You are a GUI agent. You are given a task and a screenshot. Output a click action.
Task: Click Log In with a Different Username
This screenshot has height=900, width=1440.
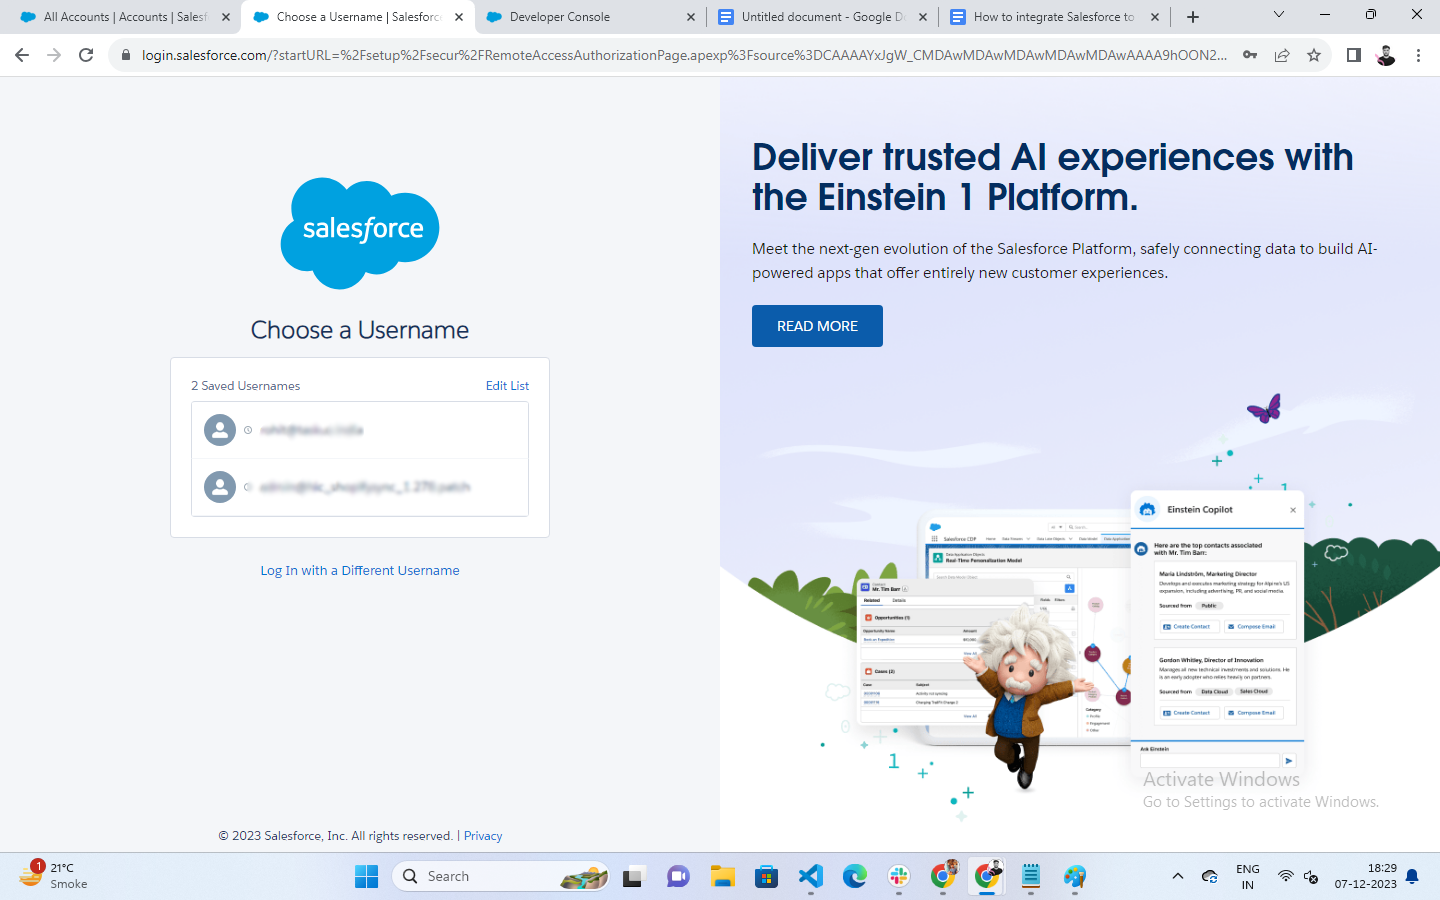360,570
